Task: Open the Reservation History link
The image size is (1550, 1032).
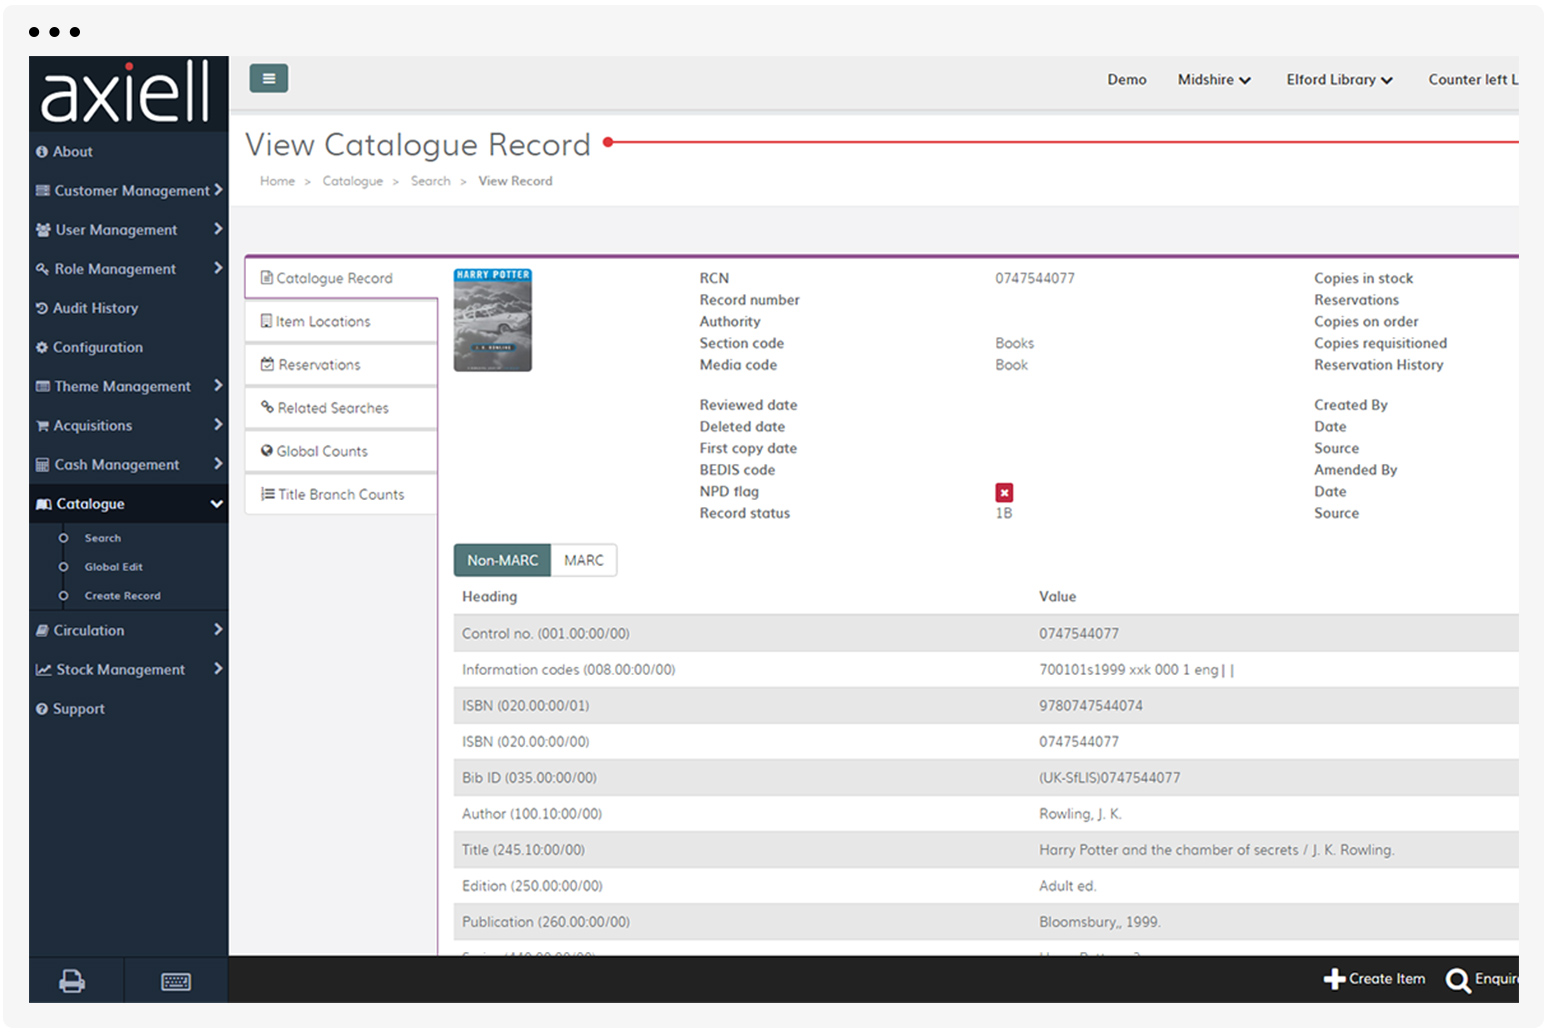Action: [x=1378, y=365]
